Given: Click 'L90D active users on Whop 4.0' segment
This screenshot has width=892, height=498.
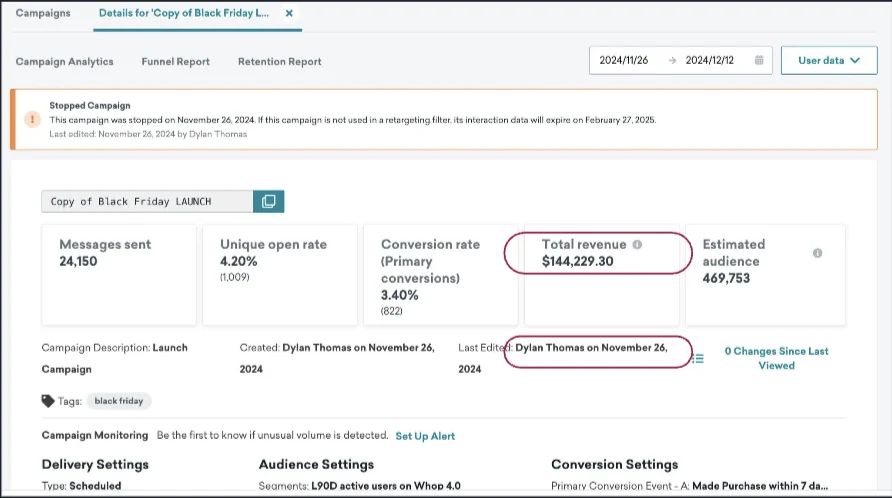Looking at the screenshot, I should 386,485.
